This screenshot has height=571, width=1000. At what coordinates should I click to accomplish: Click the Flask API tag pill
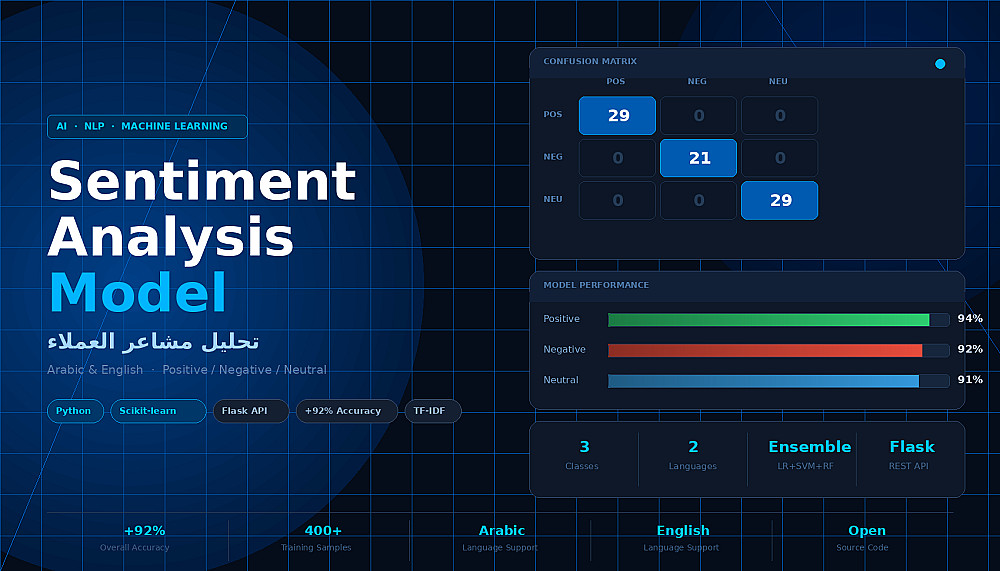pos(251,411)
